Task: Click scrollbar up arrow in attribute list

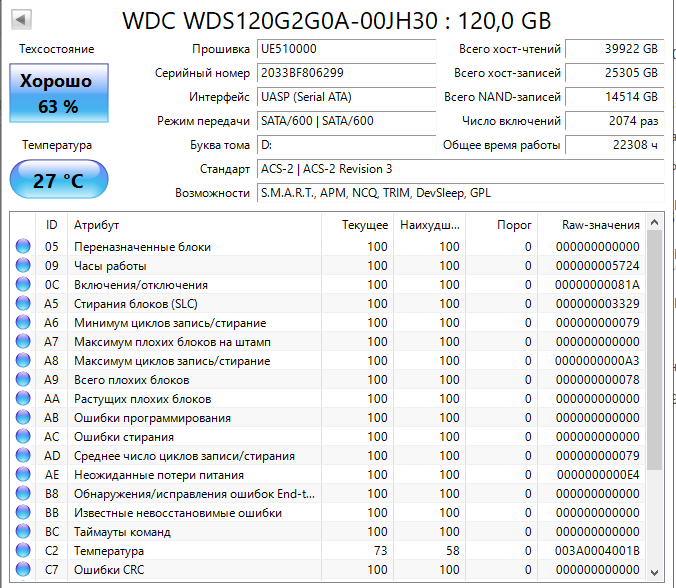Action: pos(654,222)
